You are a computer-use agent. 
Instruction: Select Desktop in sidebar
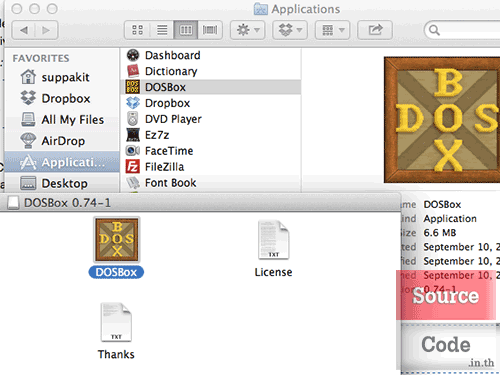pos(62,183)
